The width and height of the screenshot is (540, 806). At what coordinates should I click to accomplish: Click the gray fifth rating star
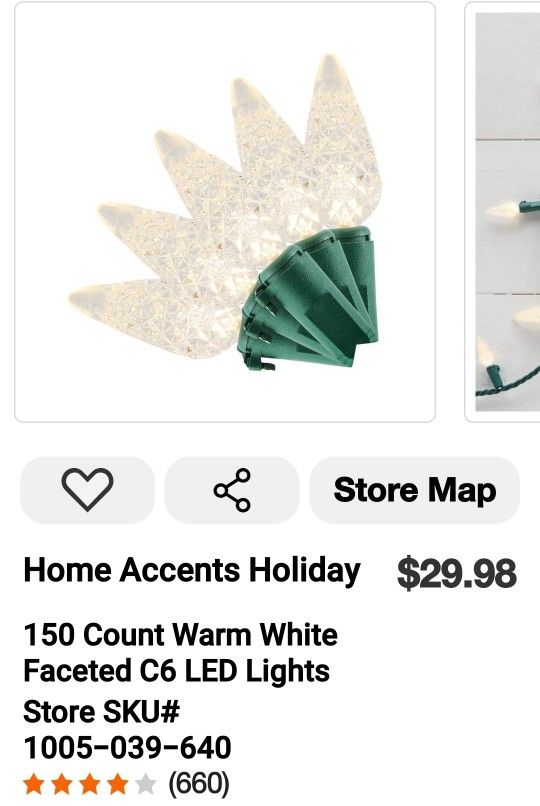[x=145, y=784]
